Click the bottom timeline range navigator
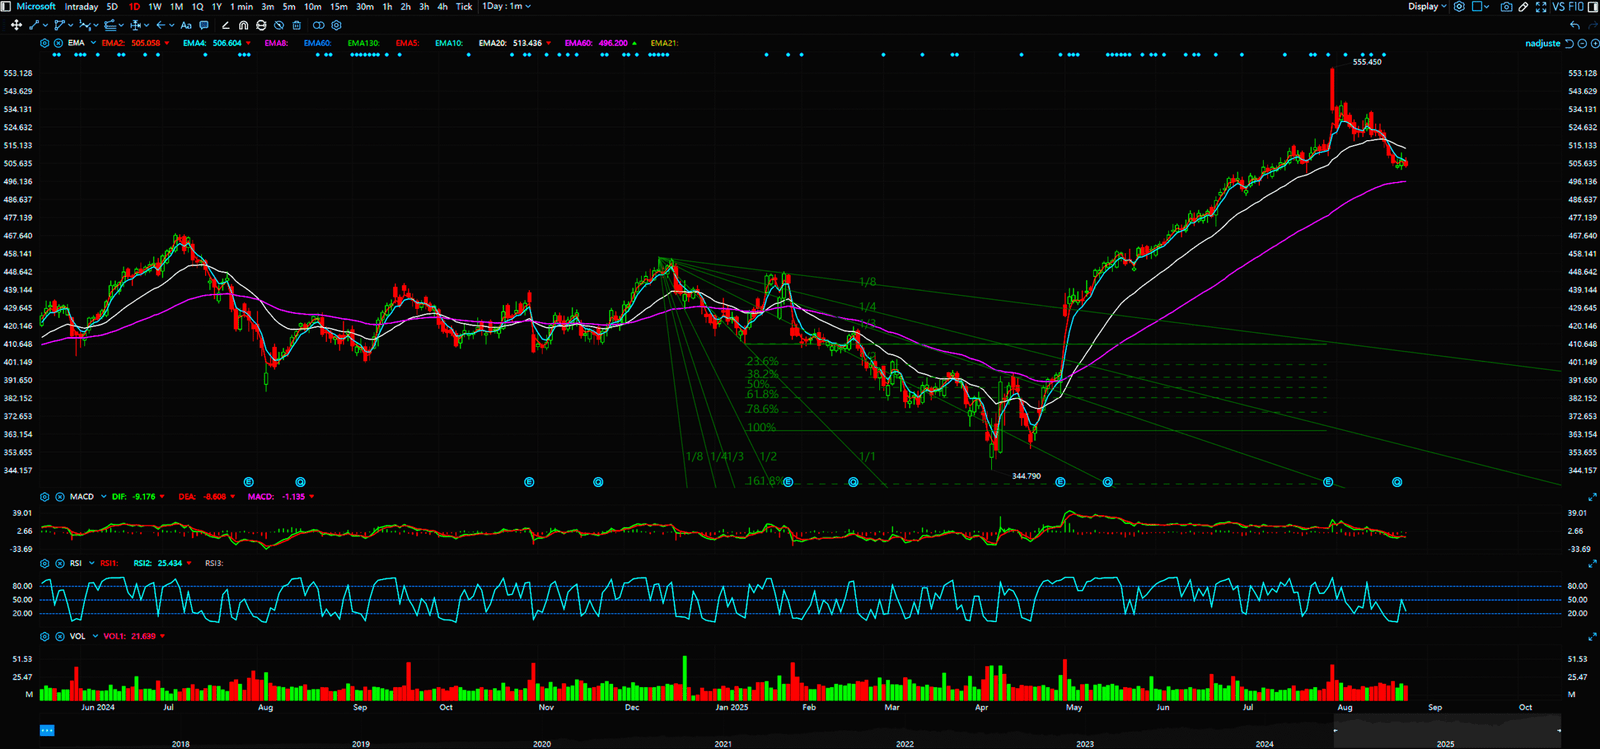The width and height of the screenshot is (1600, 749). [x=800, y=731]
